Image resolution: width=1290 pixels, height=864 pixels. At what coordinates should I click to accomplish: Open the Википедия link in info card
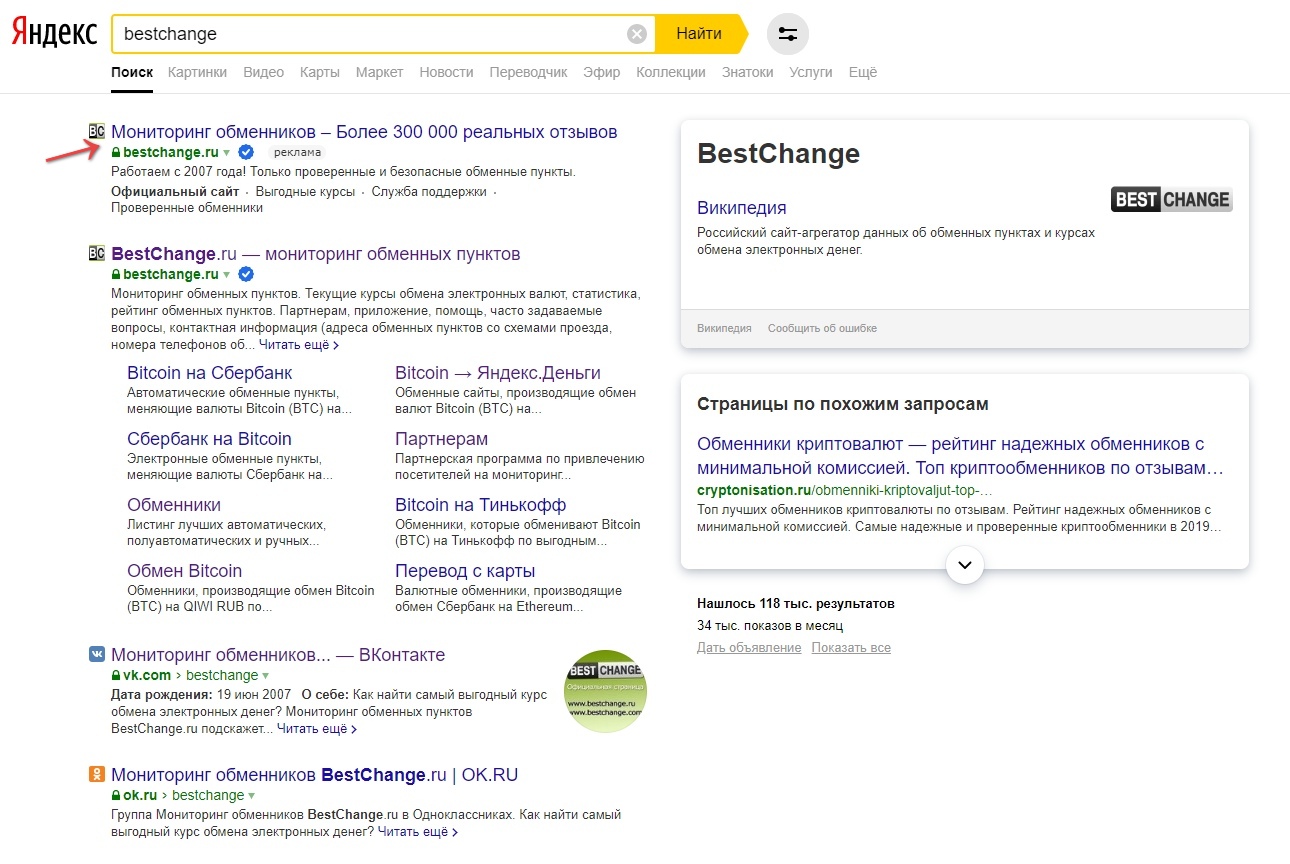pyautogui.click(x=741, y=208)
